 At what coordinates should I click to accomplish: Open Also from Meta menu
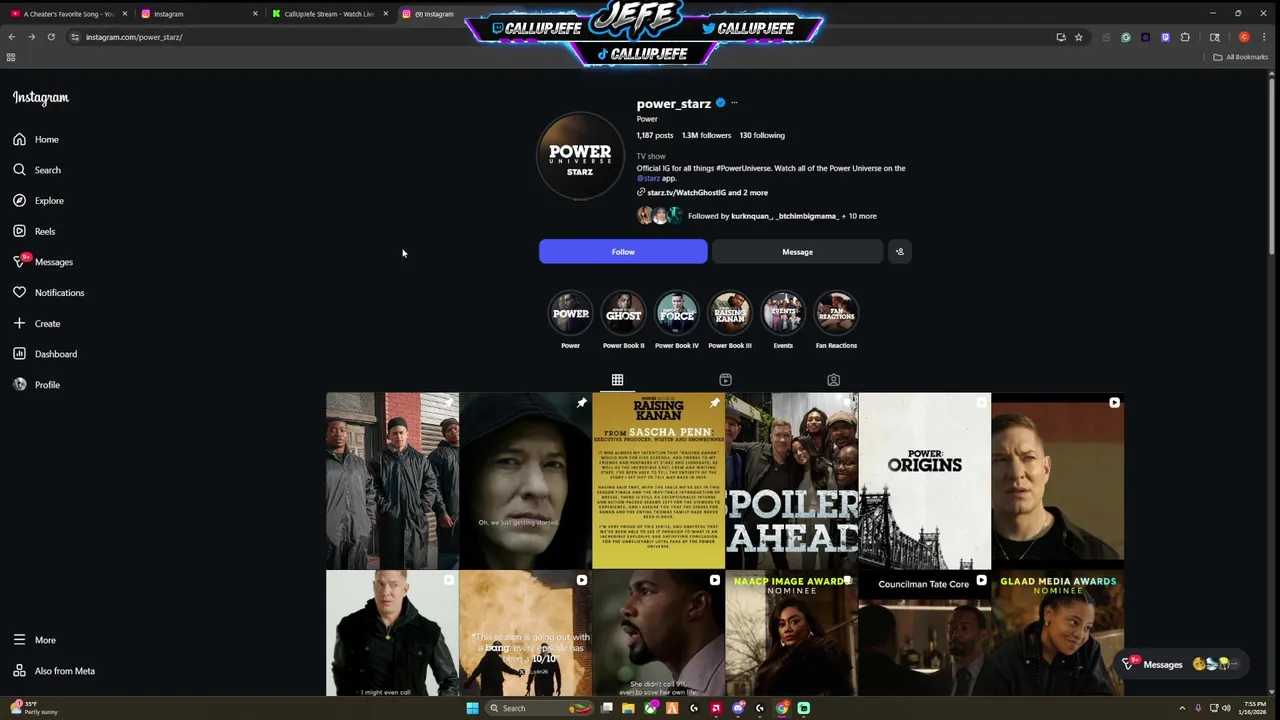coord(54,671)
